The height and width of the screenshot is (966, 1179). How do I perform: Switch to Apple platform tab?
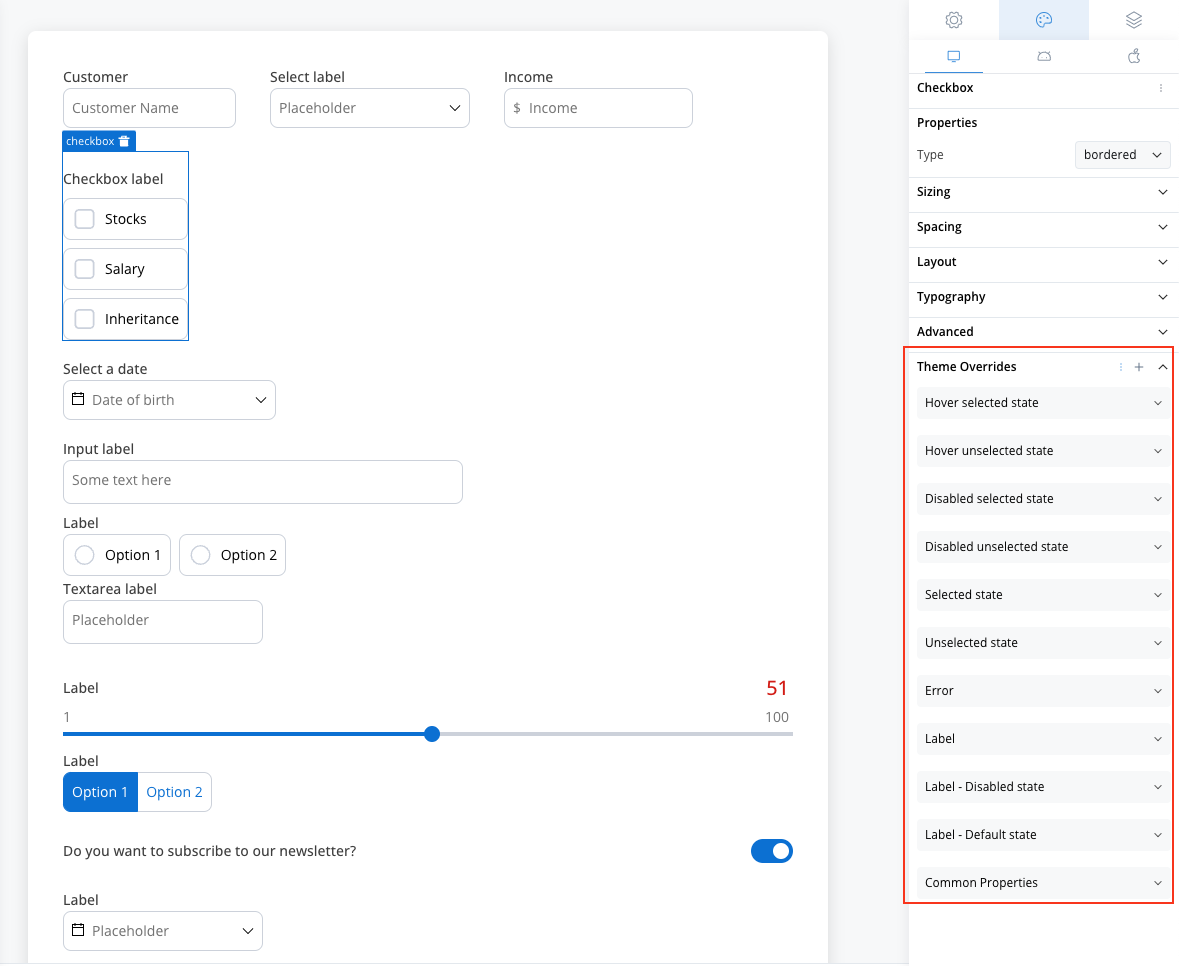[x=1134, y=56]
